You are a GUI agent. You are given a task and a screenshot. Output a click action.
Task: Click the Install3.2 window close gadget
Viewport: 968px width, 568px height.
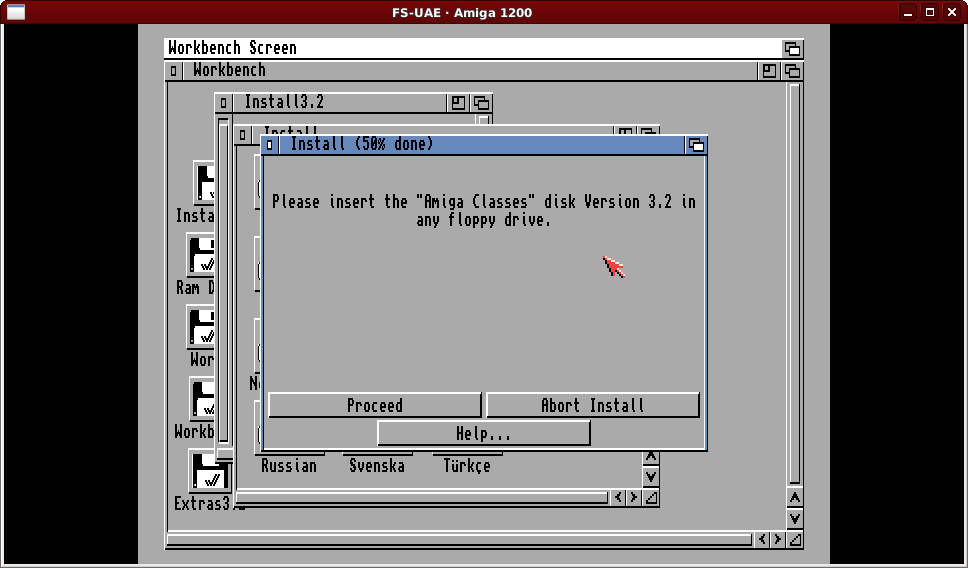[x=223, y=103]
